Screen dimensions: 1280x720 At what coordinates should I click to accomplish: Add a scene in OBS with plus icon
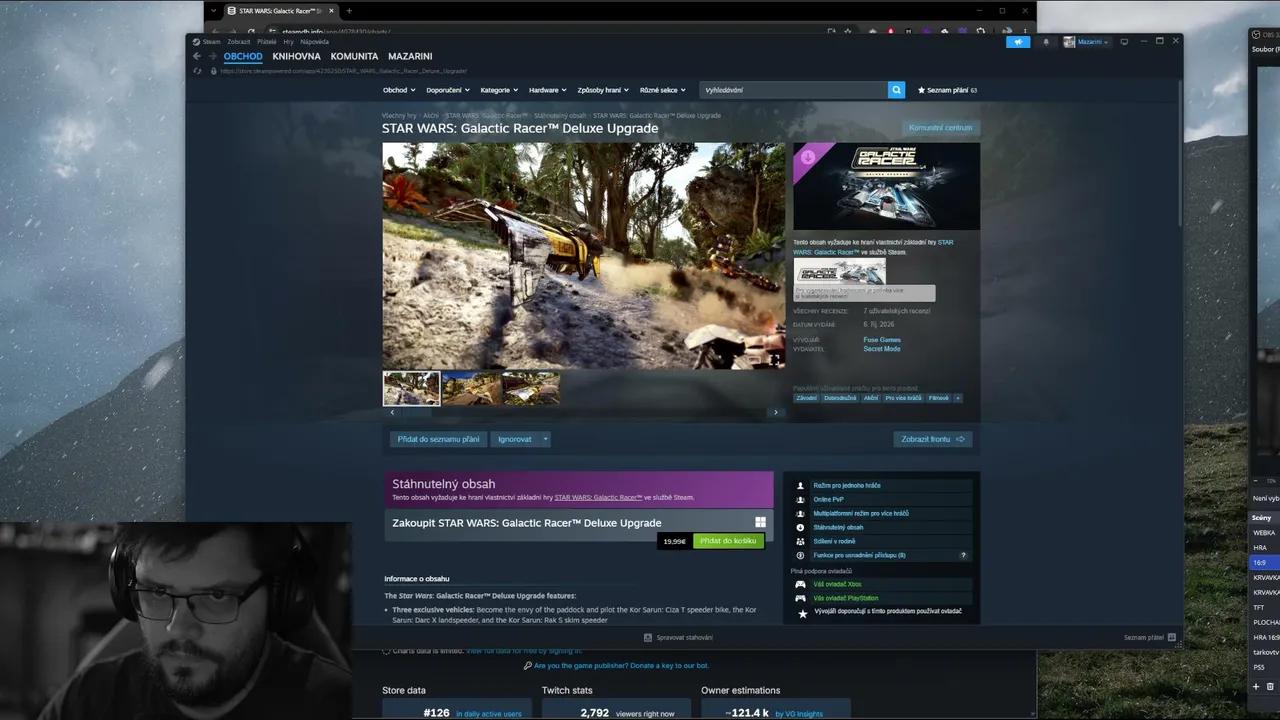pos(1256,687)
